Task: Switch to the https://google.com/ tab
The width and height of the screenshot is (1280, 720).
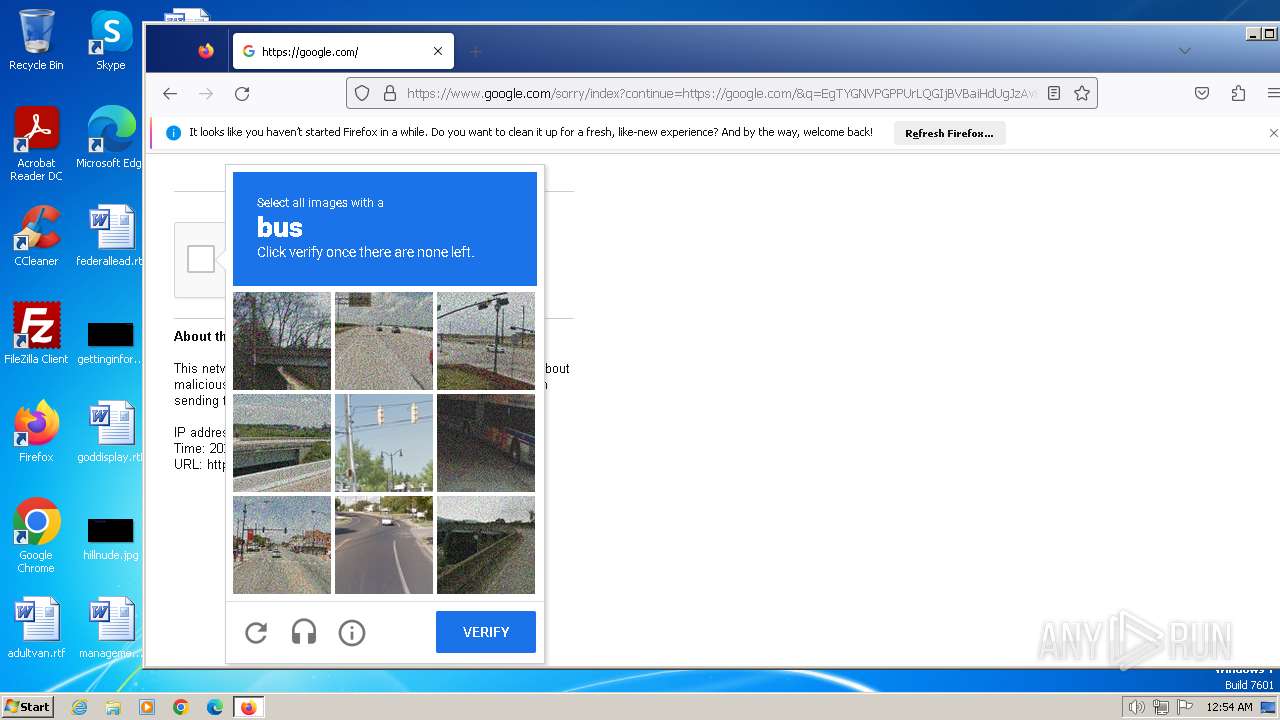Action: click(x=343, y=51)
